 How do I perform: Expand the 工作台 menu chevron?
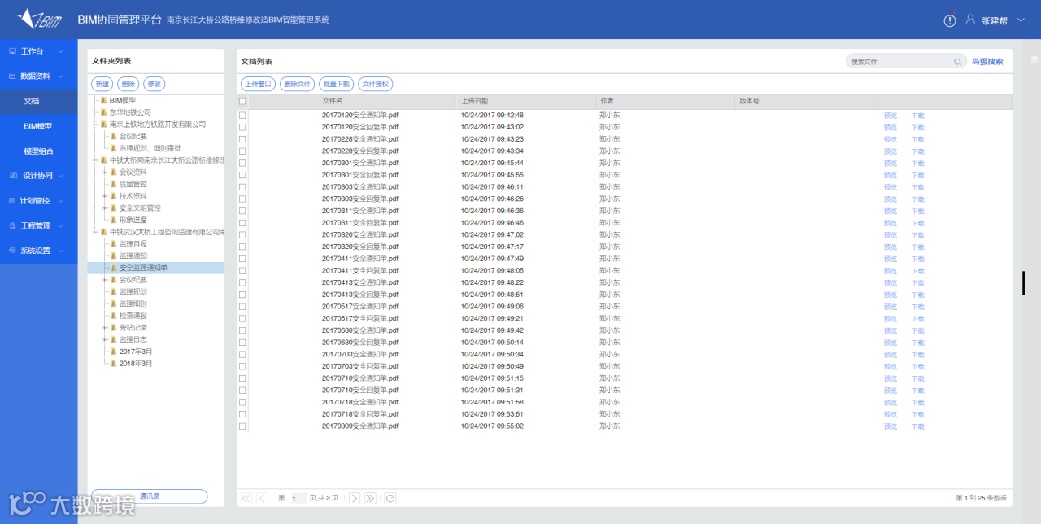(x=61, y=51)
